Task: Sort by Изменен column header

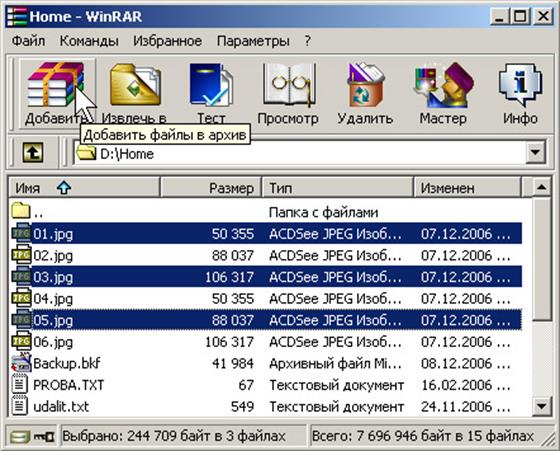Action: [468, 187]
